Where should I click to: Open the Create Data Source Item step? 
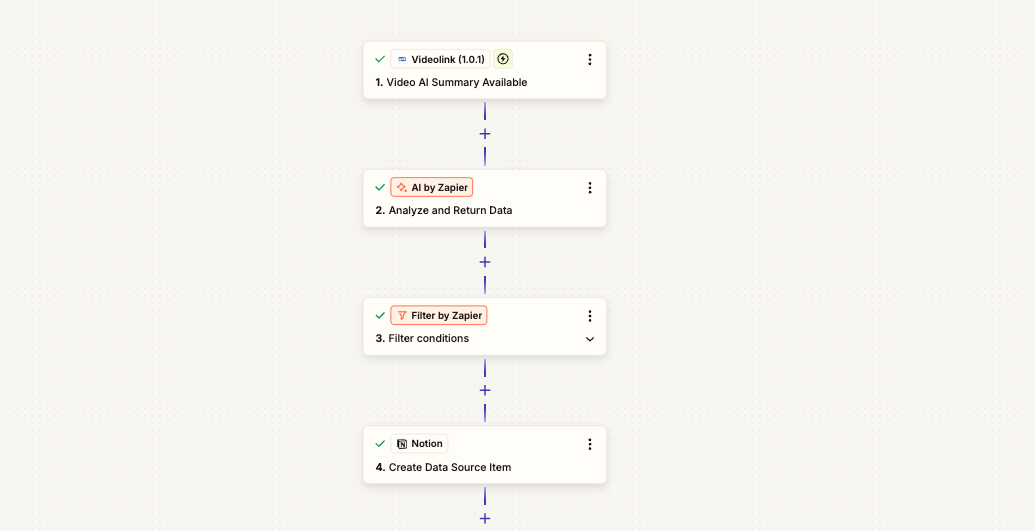(450, 467)
